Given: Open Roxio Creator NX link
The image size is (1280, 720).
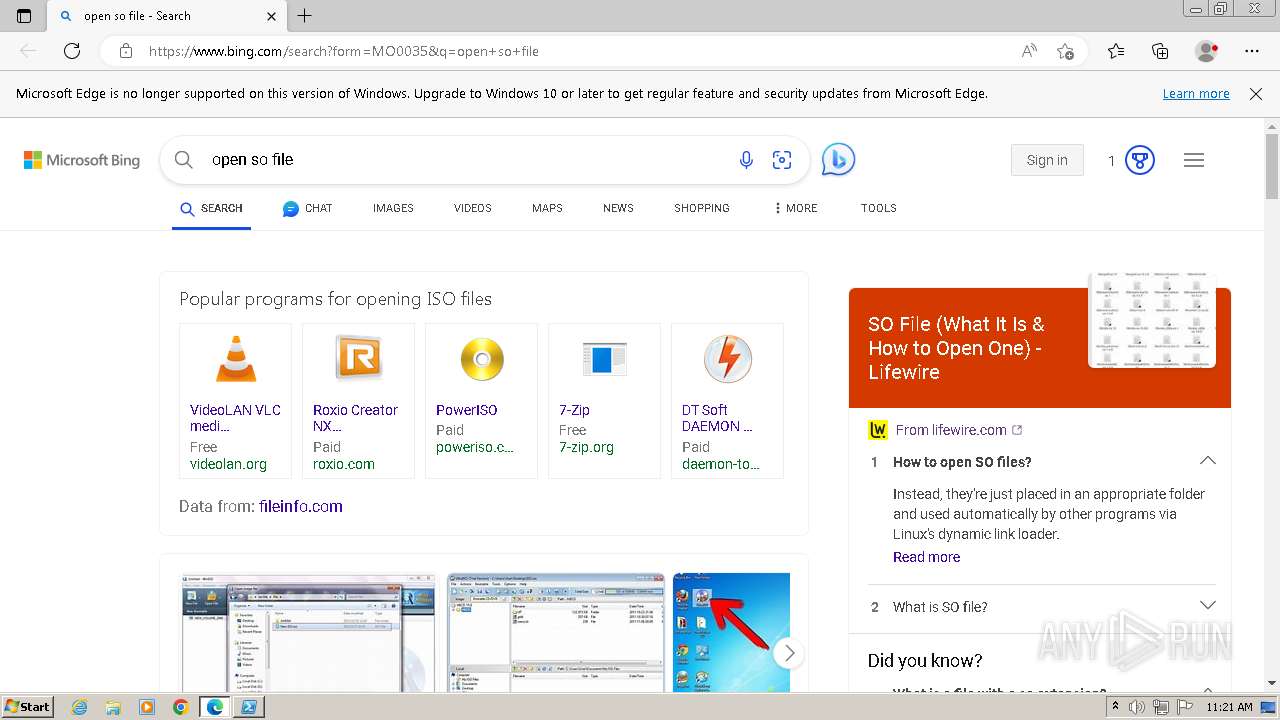Looking at the screenshot, I should coord(355,418).
